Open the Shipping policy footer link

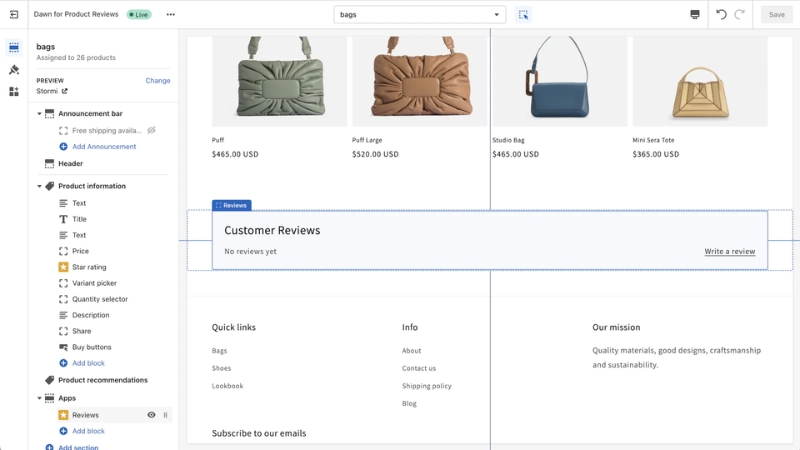tap(427, 386)
